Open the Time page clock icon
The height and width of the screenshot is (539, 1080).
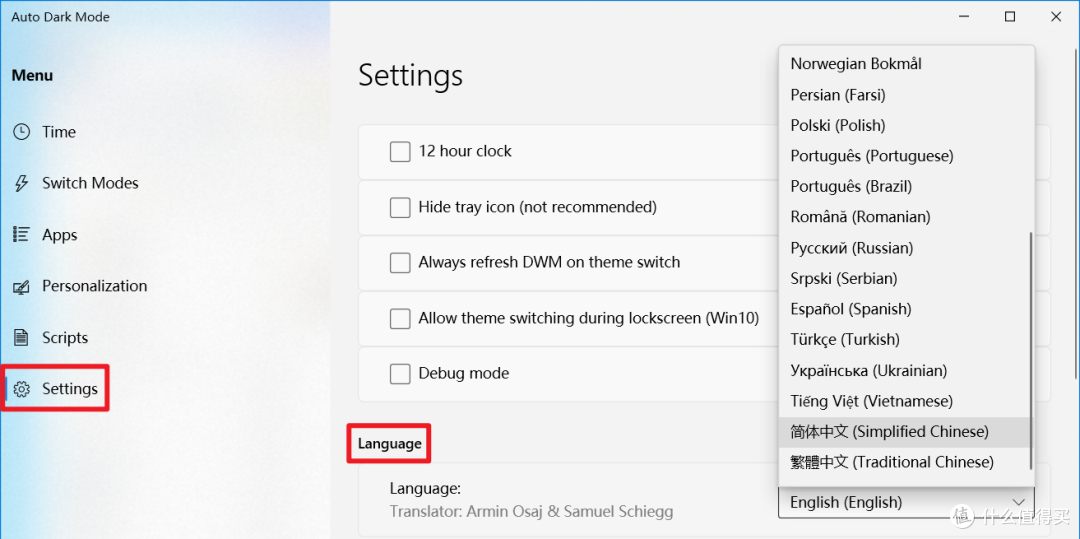coord(22,131)
